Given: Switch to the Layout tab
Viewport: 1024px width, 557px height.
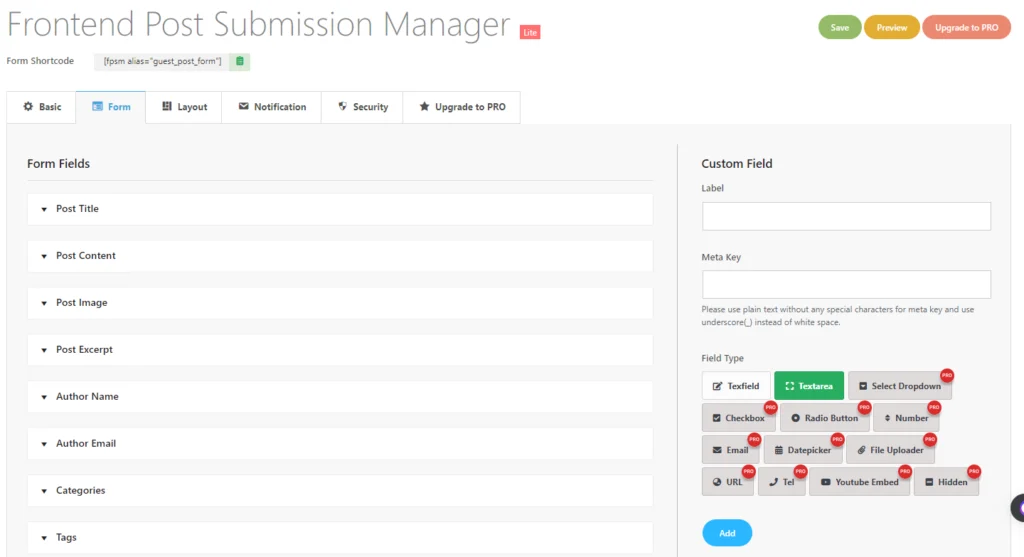Looking at the screenshot, I should click(x=185, y=107).
